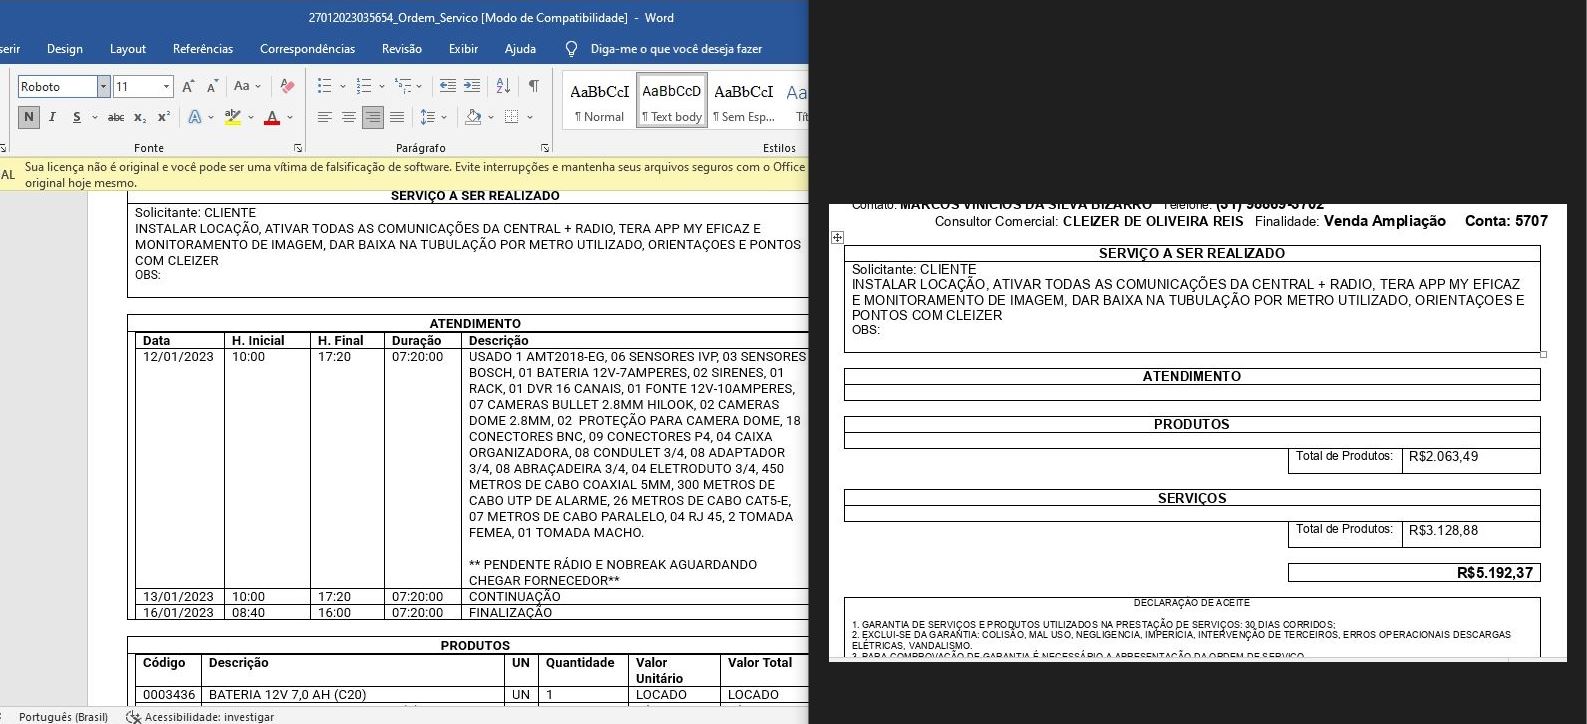Toggle strikethrough formatting
1587x724 pixels.
tap(116, 117)
